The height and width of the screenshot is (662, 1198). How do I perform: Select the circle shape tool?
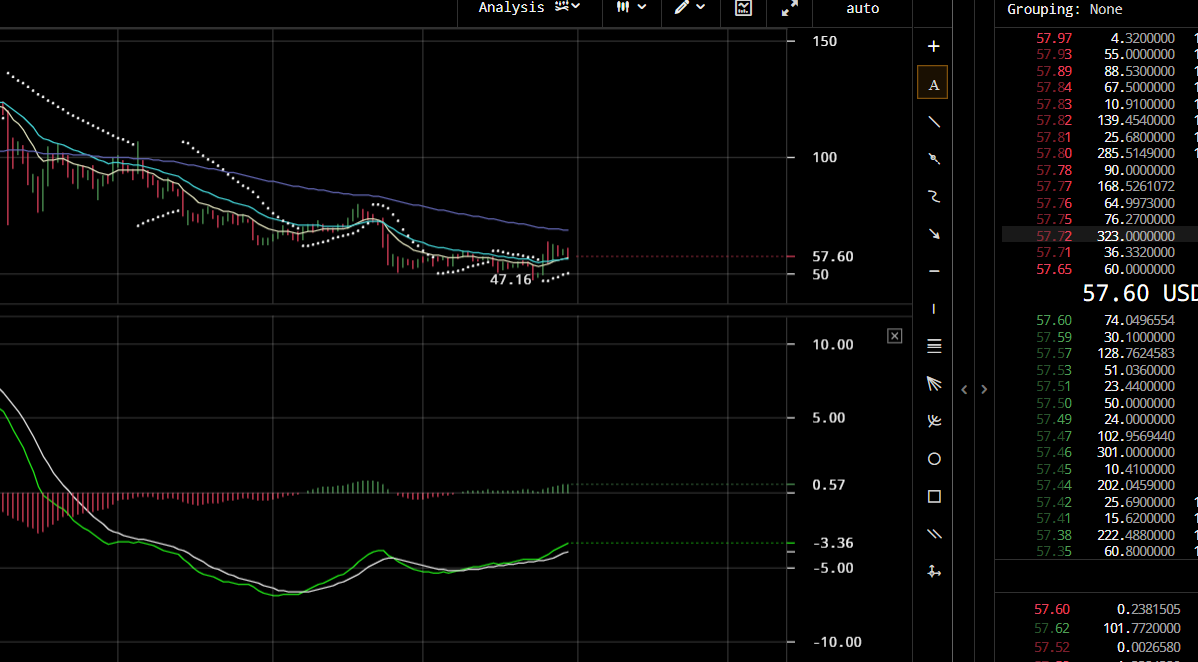(x=933, y=459)
